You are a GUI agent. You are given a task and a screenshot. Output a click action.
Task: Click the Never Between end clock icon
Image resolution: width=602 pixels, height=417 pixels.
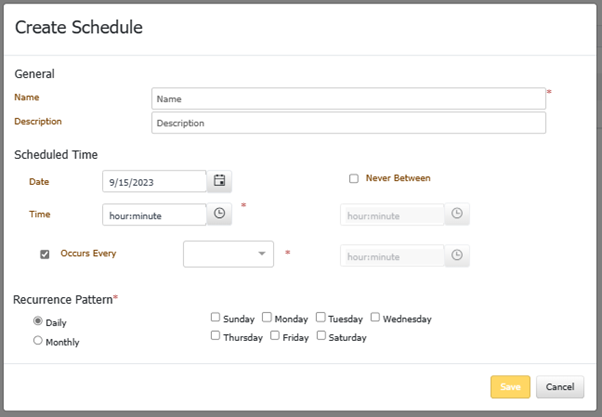point(457,256)
